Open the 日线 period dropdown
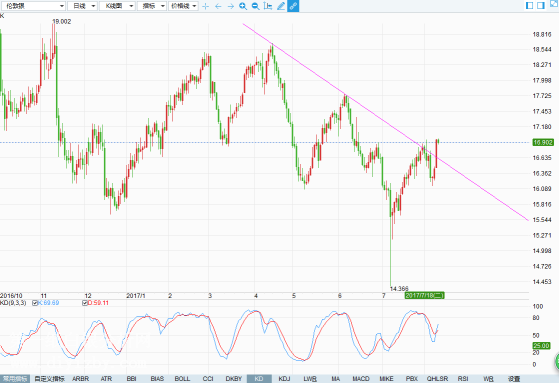 pyautogui.click(x=82, y=6)
